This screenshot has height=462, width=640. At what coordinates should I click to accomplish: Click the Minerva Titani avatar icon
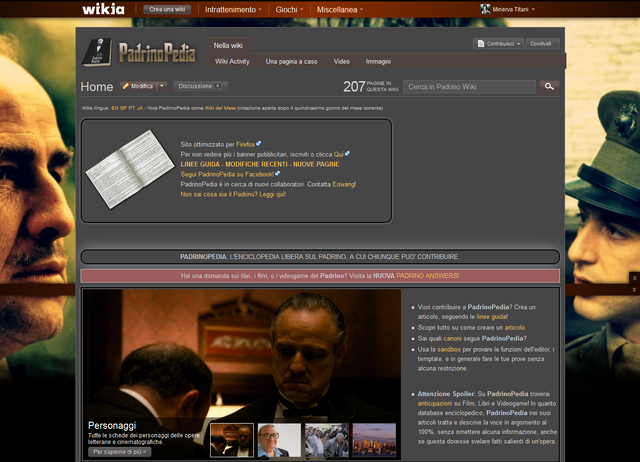coord(485,9)
